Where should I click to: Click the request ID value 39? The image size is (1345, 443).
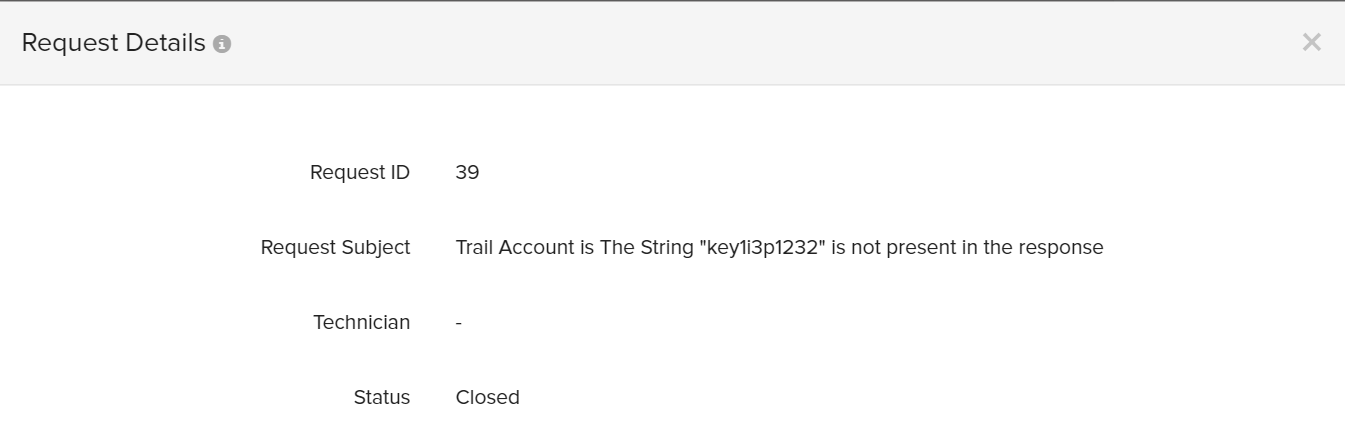[467, 172]
